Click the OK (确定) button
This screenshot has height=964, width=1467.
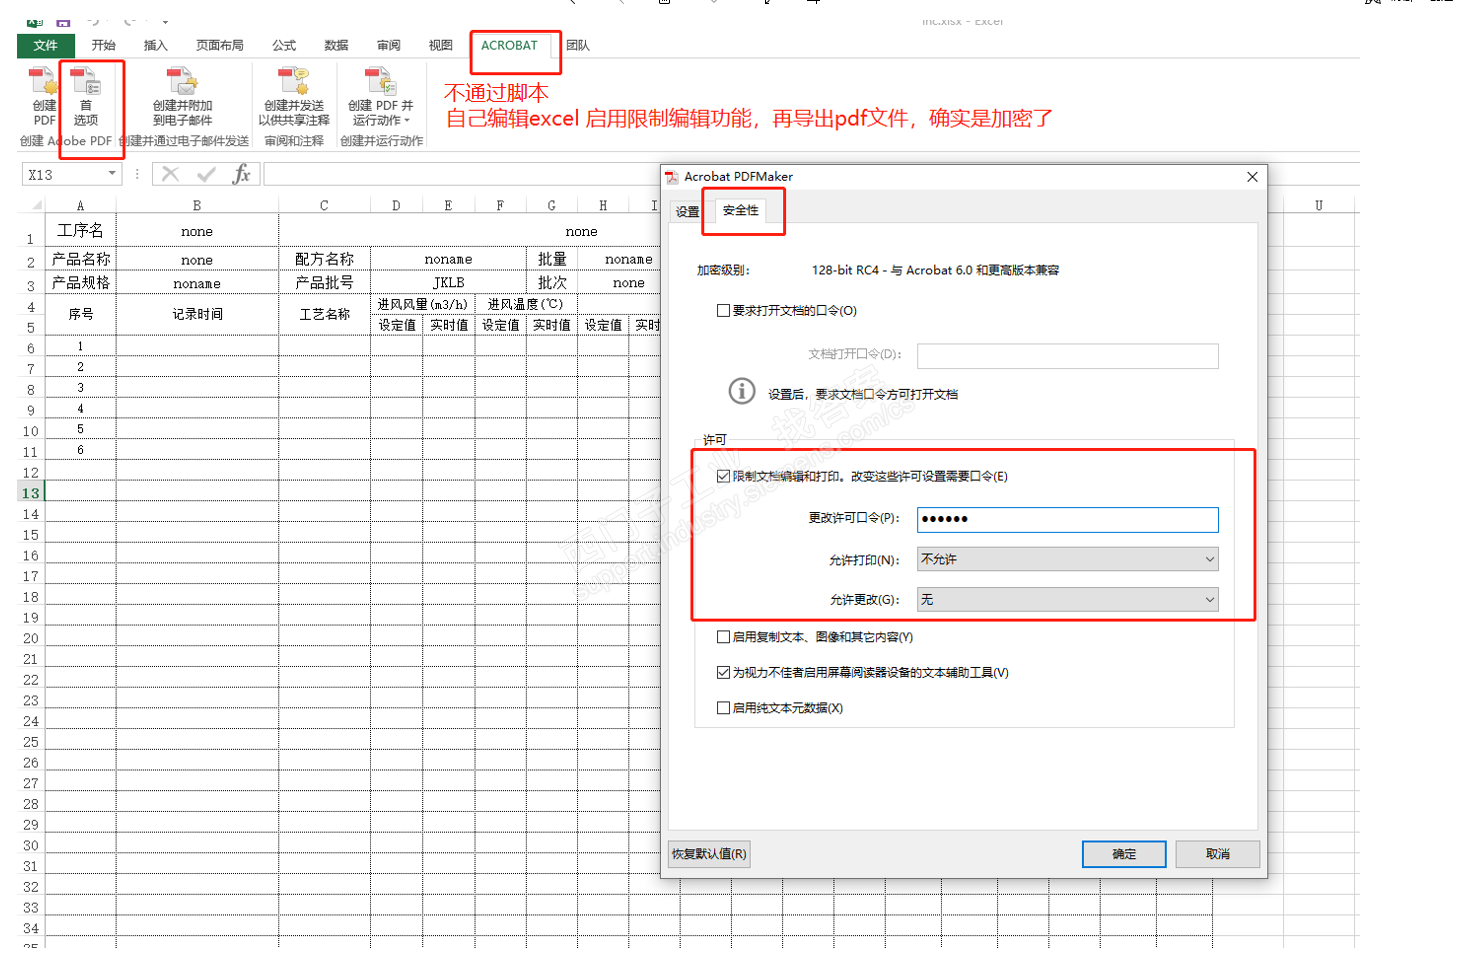[1124, 854]
